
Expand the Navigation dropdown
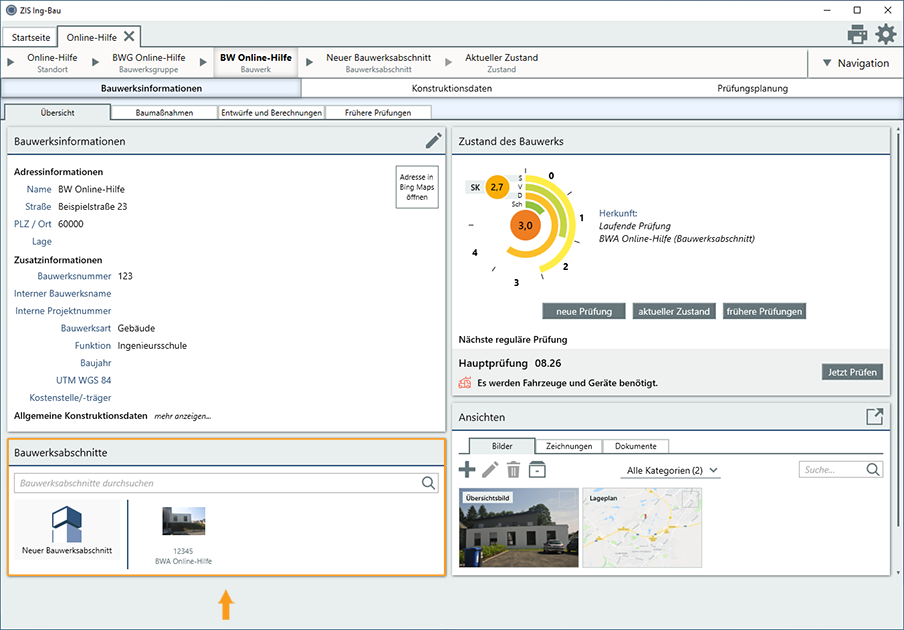(x=855, y=63)
